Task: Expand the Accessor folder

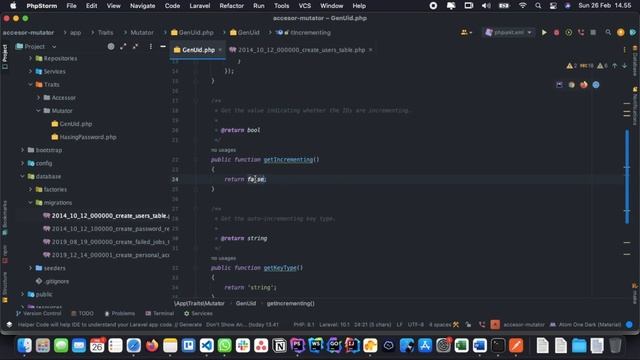Action: click(x=38, y=98)
